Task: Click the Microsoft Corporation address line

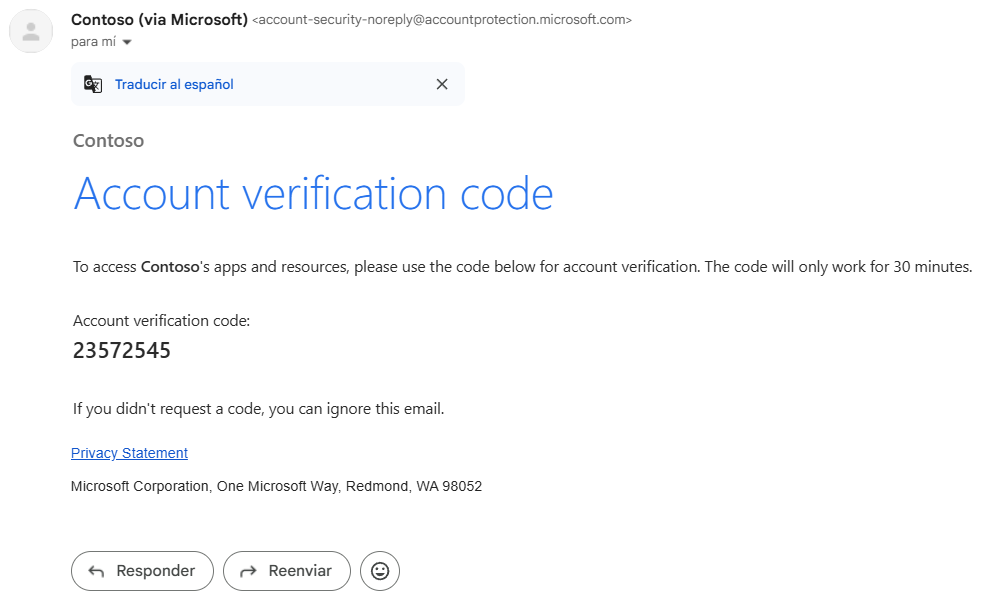Action: tap(276, 486)
